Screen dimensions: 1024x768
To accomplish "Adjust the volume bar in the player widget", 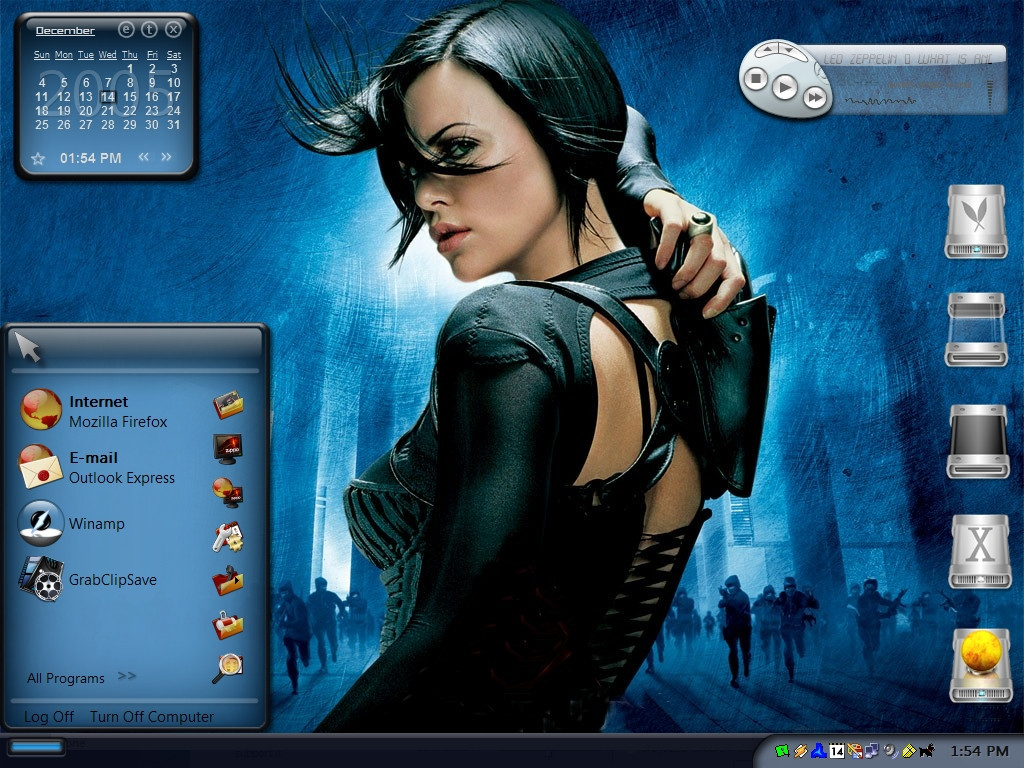I will 991,95.
